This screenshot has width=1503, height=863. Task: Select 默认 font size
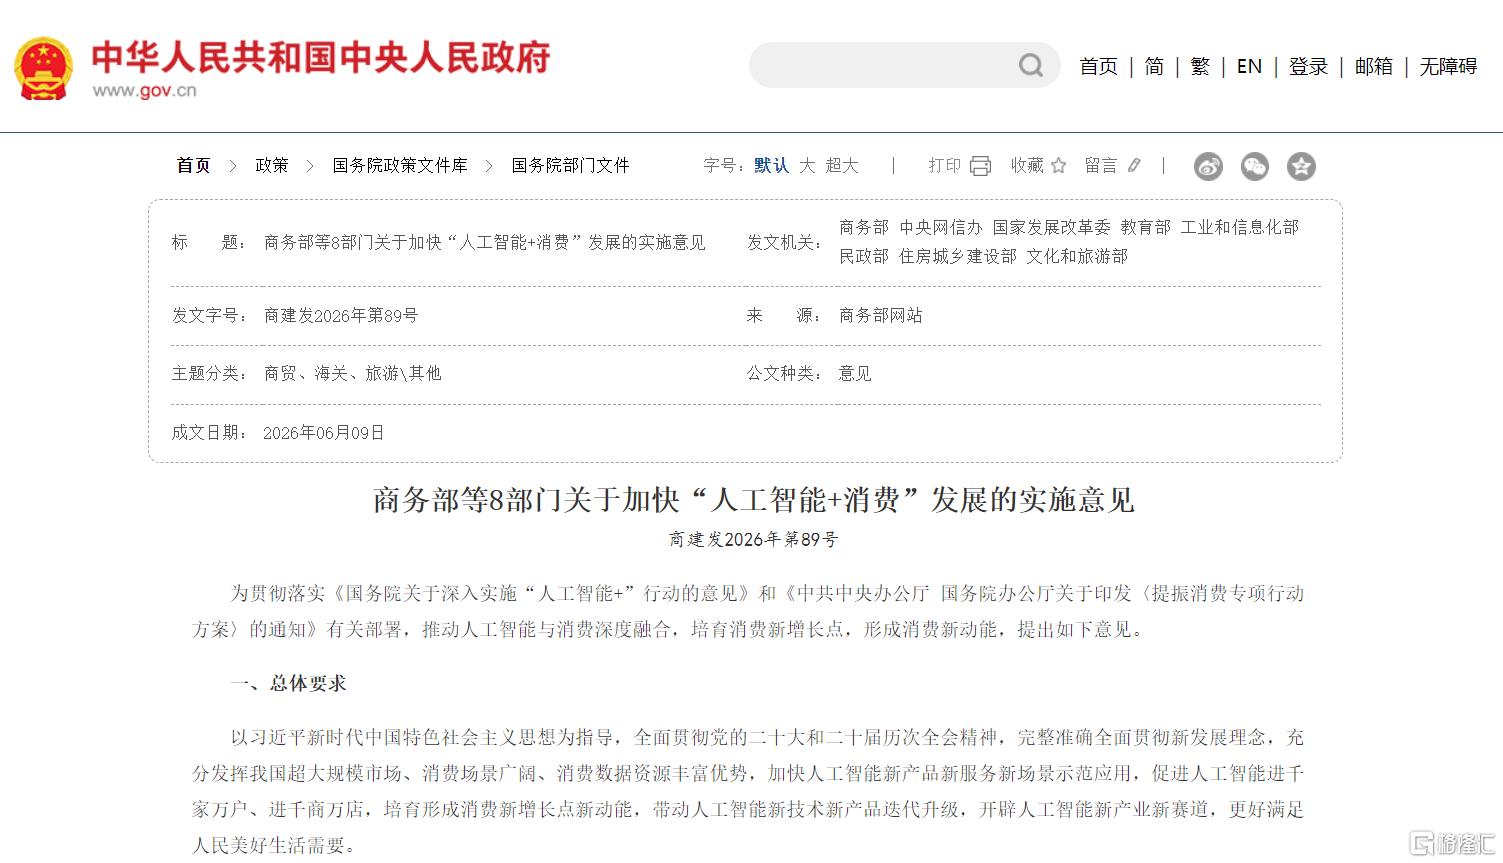point(771,166)
